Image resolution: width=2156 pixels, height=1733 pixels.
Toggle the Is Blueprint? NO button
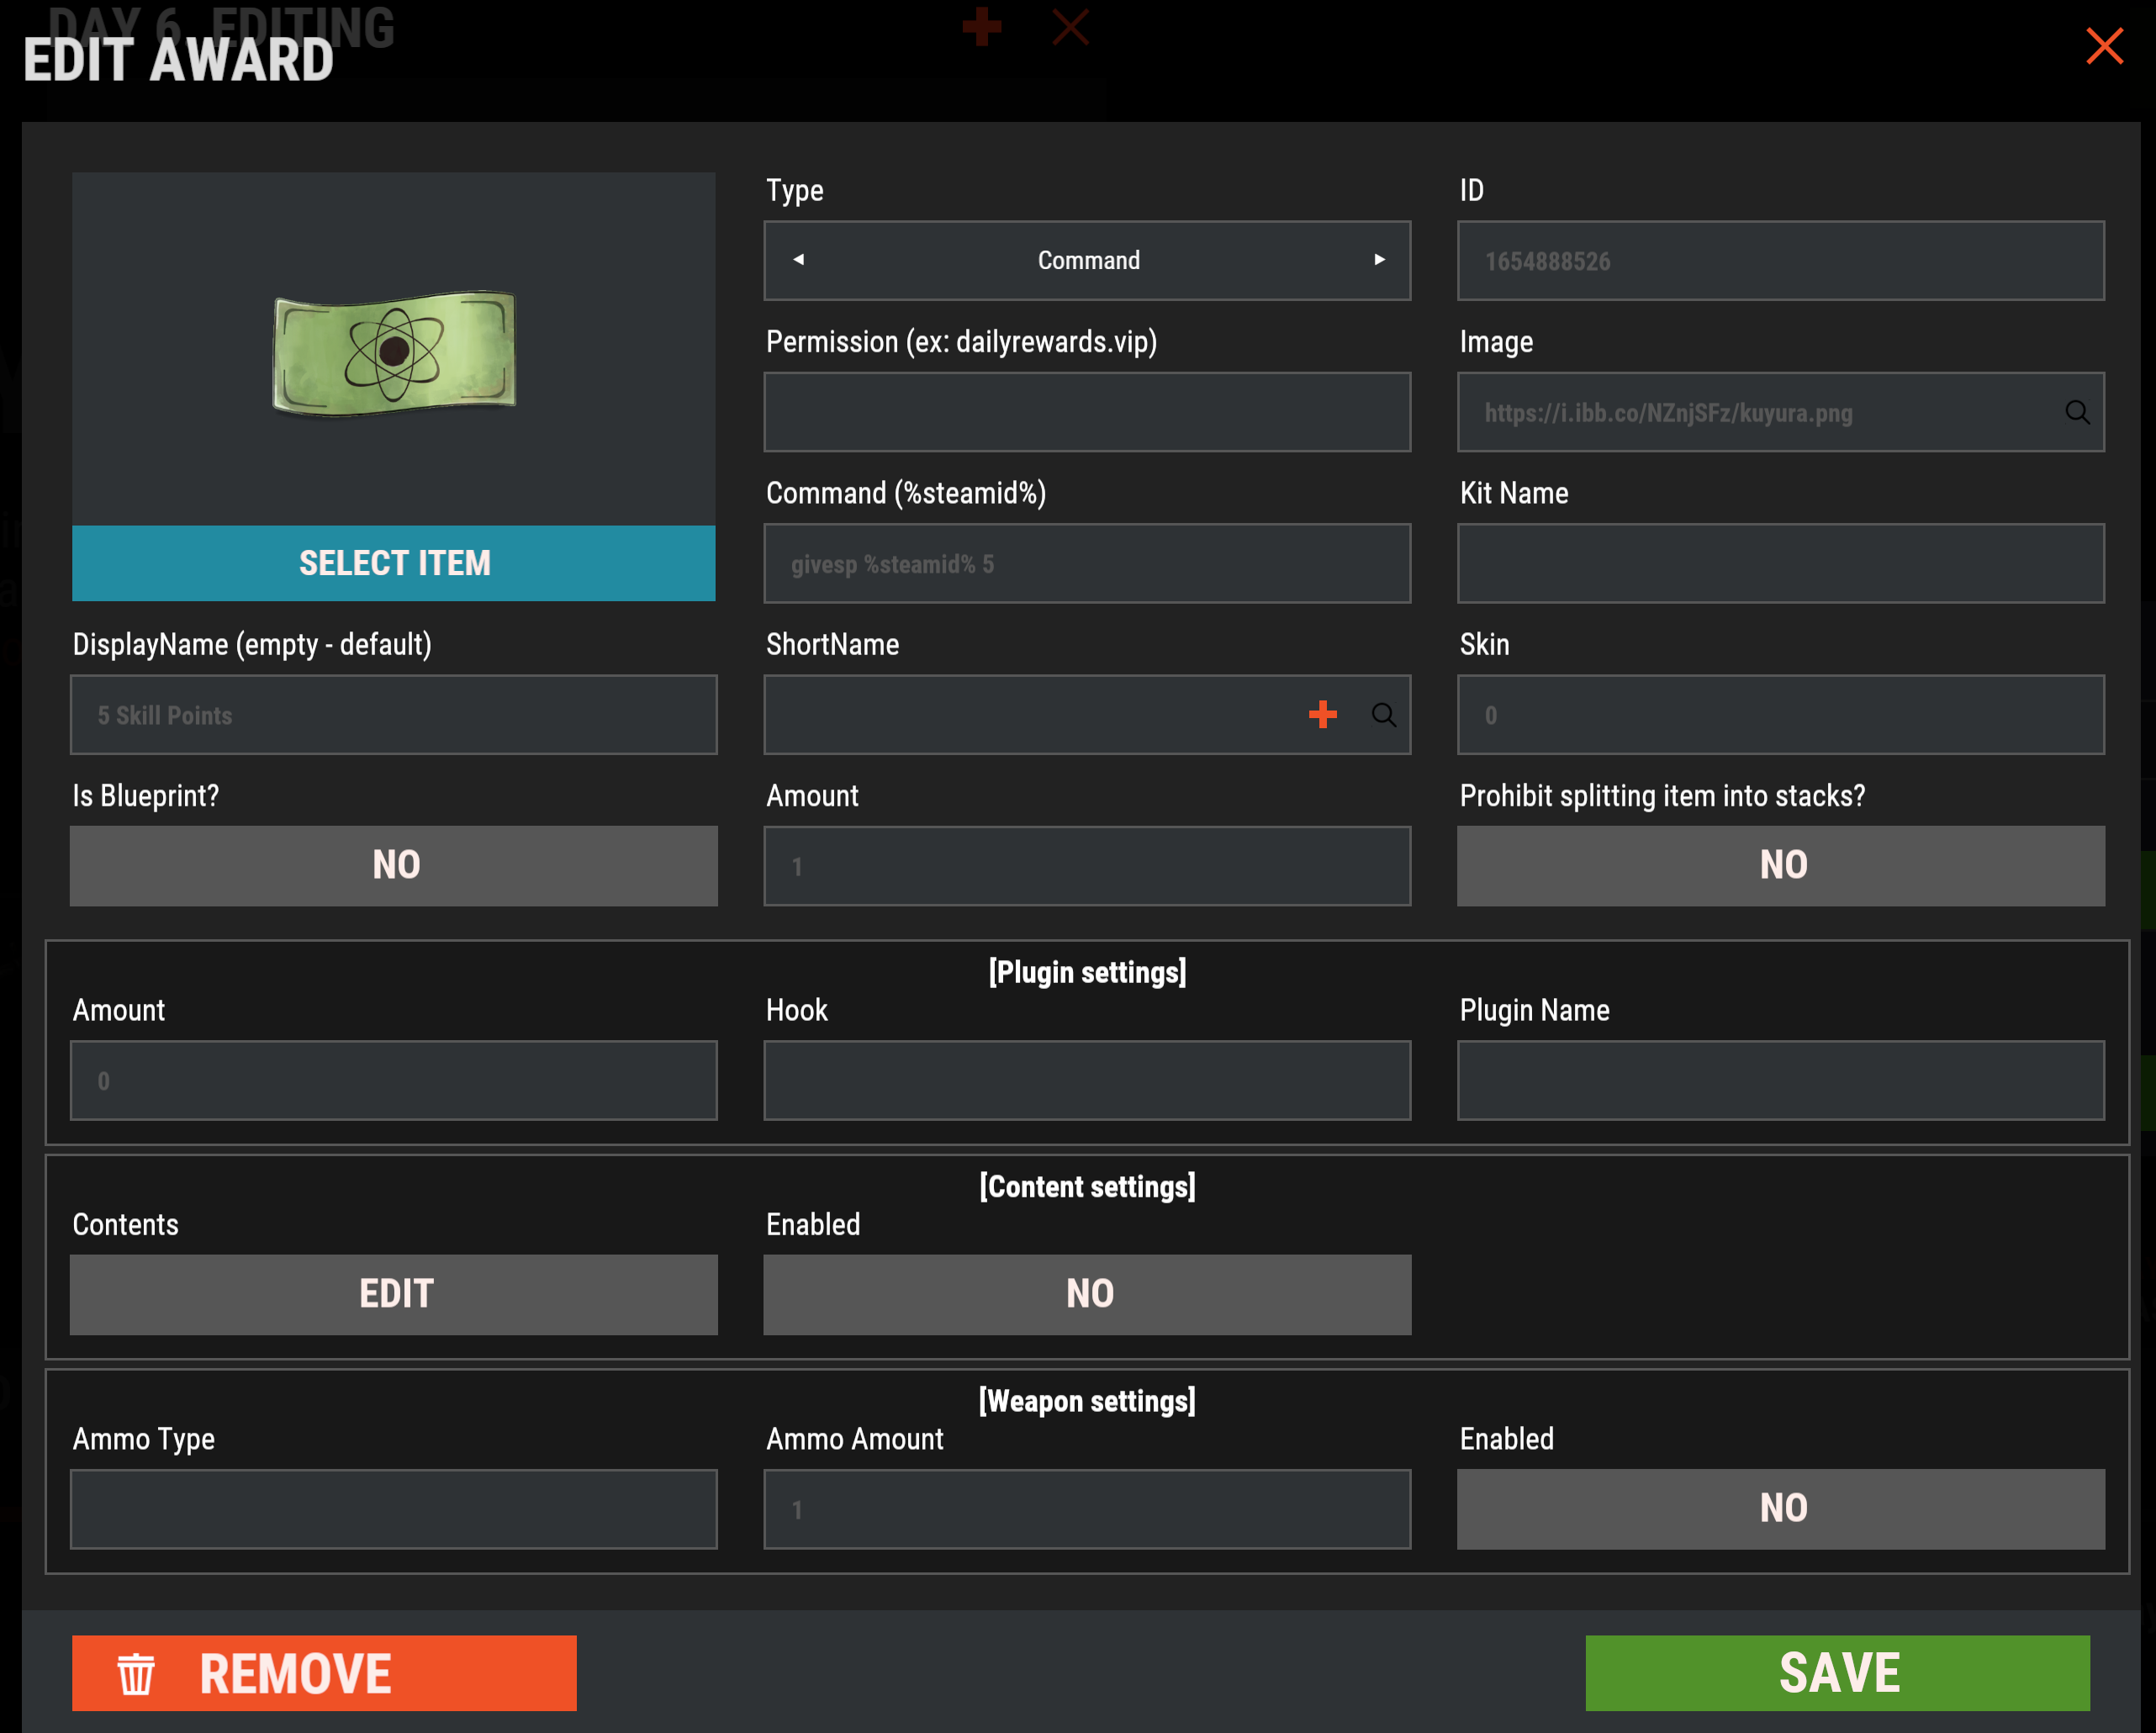tap(394, 865)
